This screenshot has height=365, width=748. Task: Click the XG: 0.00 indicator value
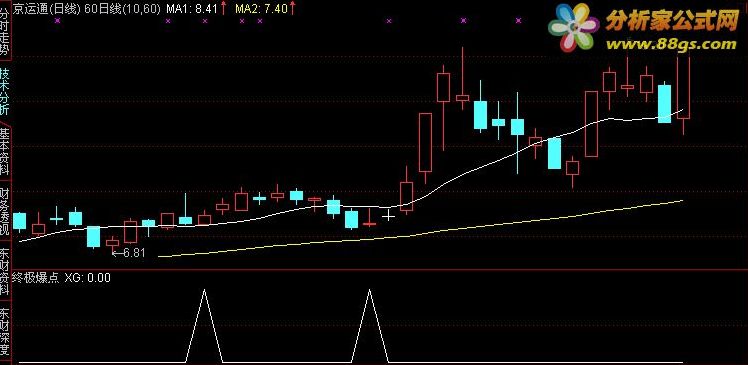tap(87, 278)
